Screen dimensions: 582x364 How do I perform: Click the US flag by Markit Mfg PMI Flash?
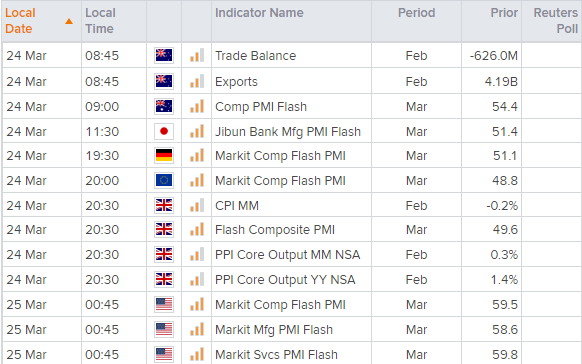[164, 329]
